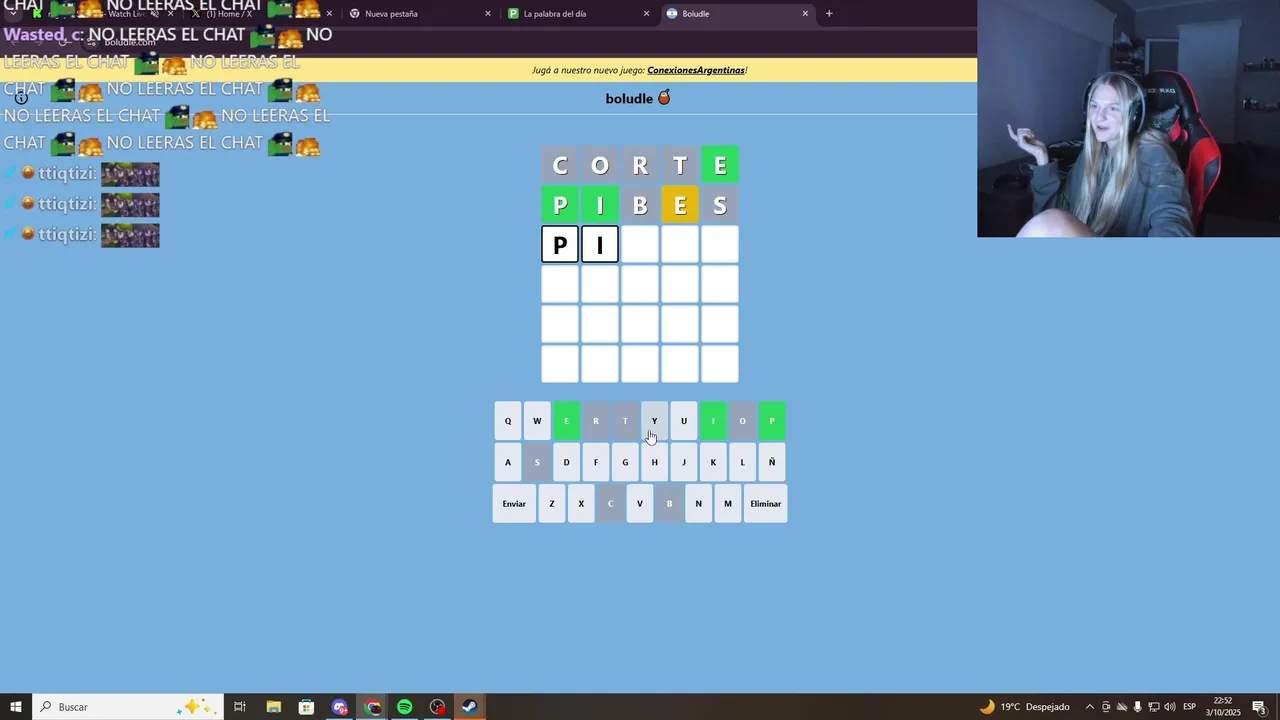The height and width of the screenshot is (720, 1280).
Task: Open Microsoft Store from the taskbar
Action: coord(306,707)
